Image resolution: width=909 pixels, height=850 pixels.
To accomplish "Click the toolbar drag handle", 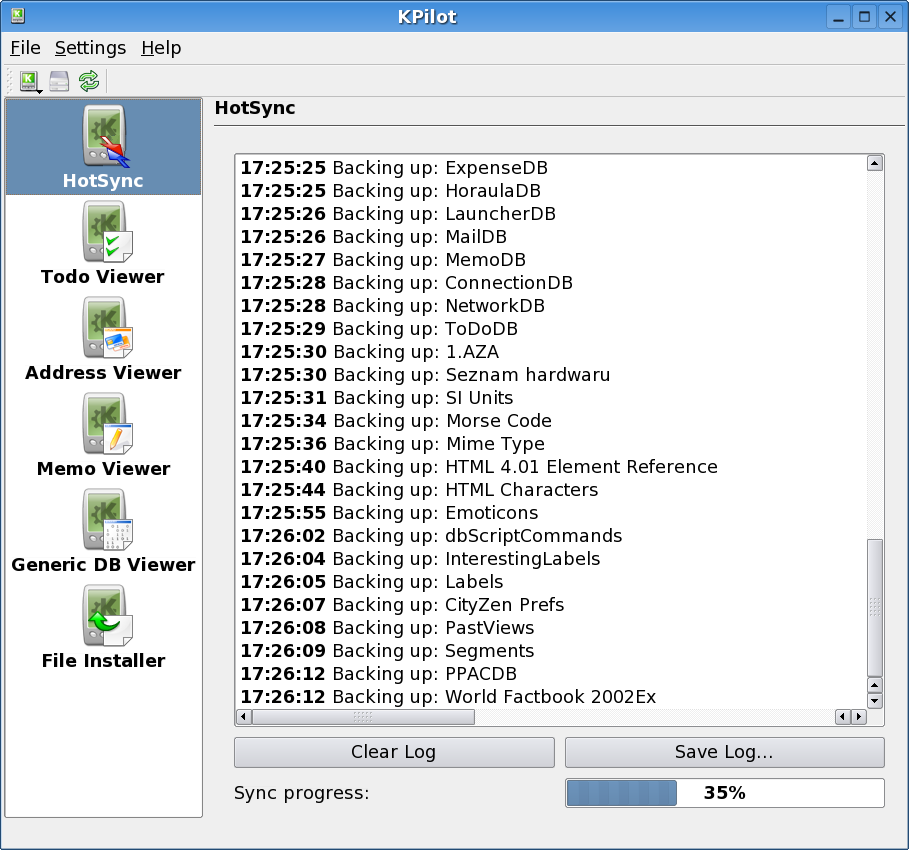I will point(9,81).
